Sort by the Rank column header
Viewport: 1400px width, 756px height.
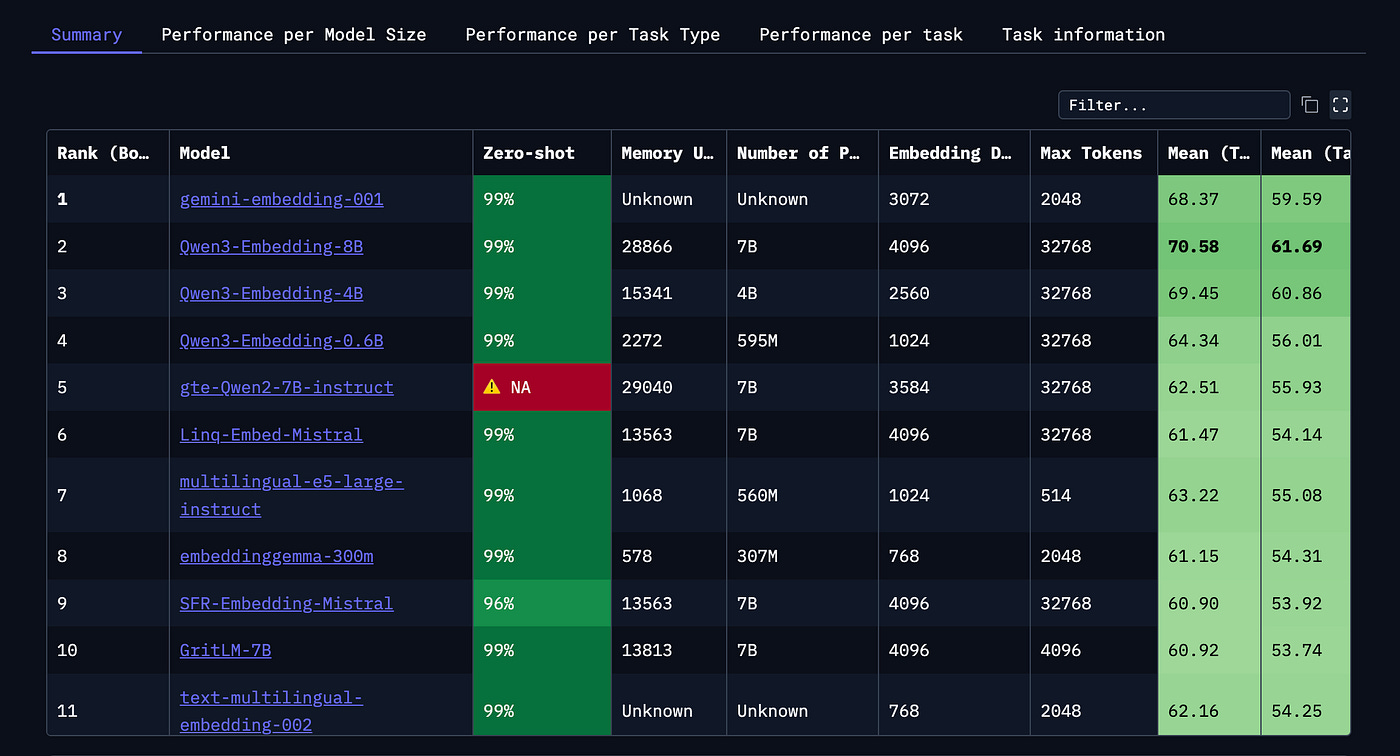pos(108,153)
